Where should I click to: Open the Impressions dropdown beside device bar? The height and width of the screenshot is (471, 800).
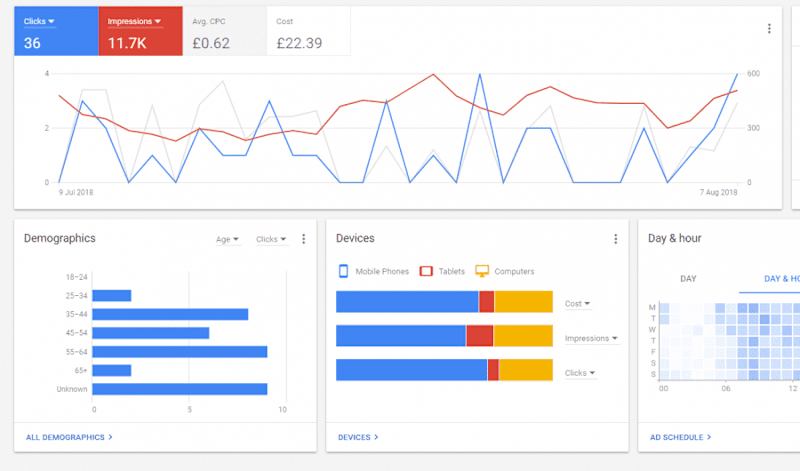[x=591, y=338]
